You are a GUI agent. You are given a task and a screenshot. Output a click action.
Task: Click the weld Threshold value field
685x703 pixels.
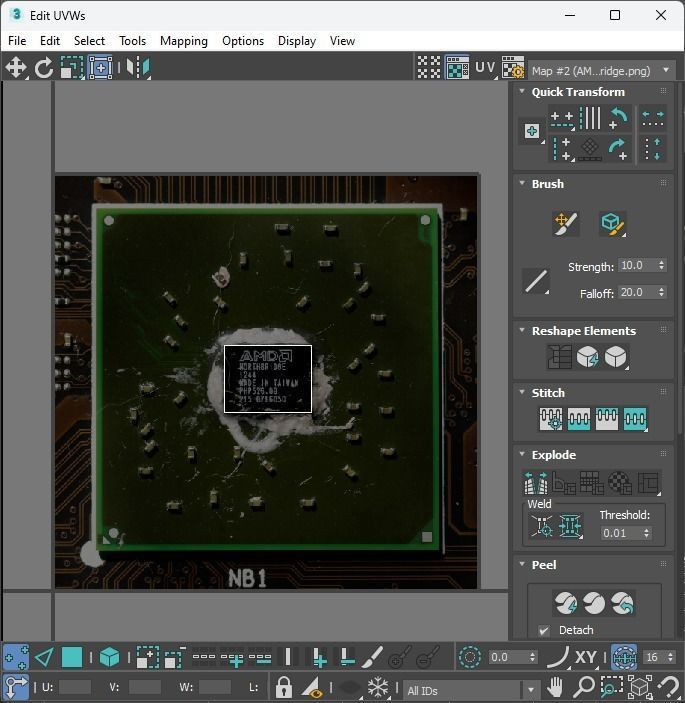tap(621, 533)
